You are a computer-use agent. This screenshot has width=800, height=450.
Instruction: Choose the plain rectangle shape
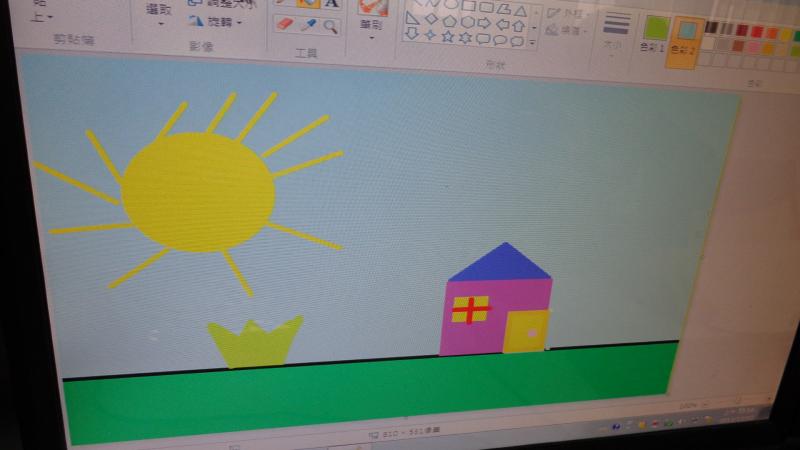[468, 6]
